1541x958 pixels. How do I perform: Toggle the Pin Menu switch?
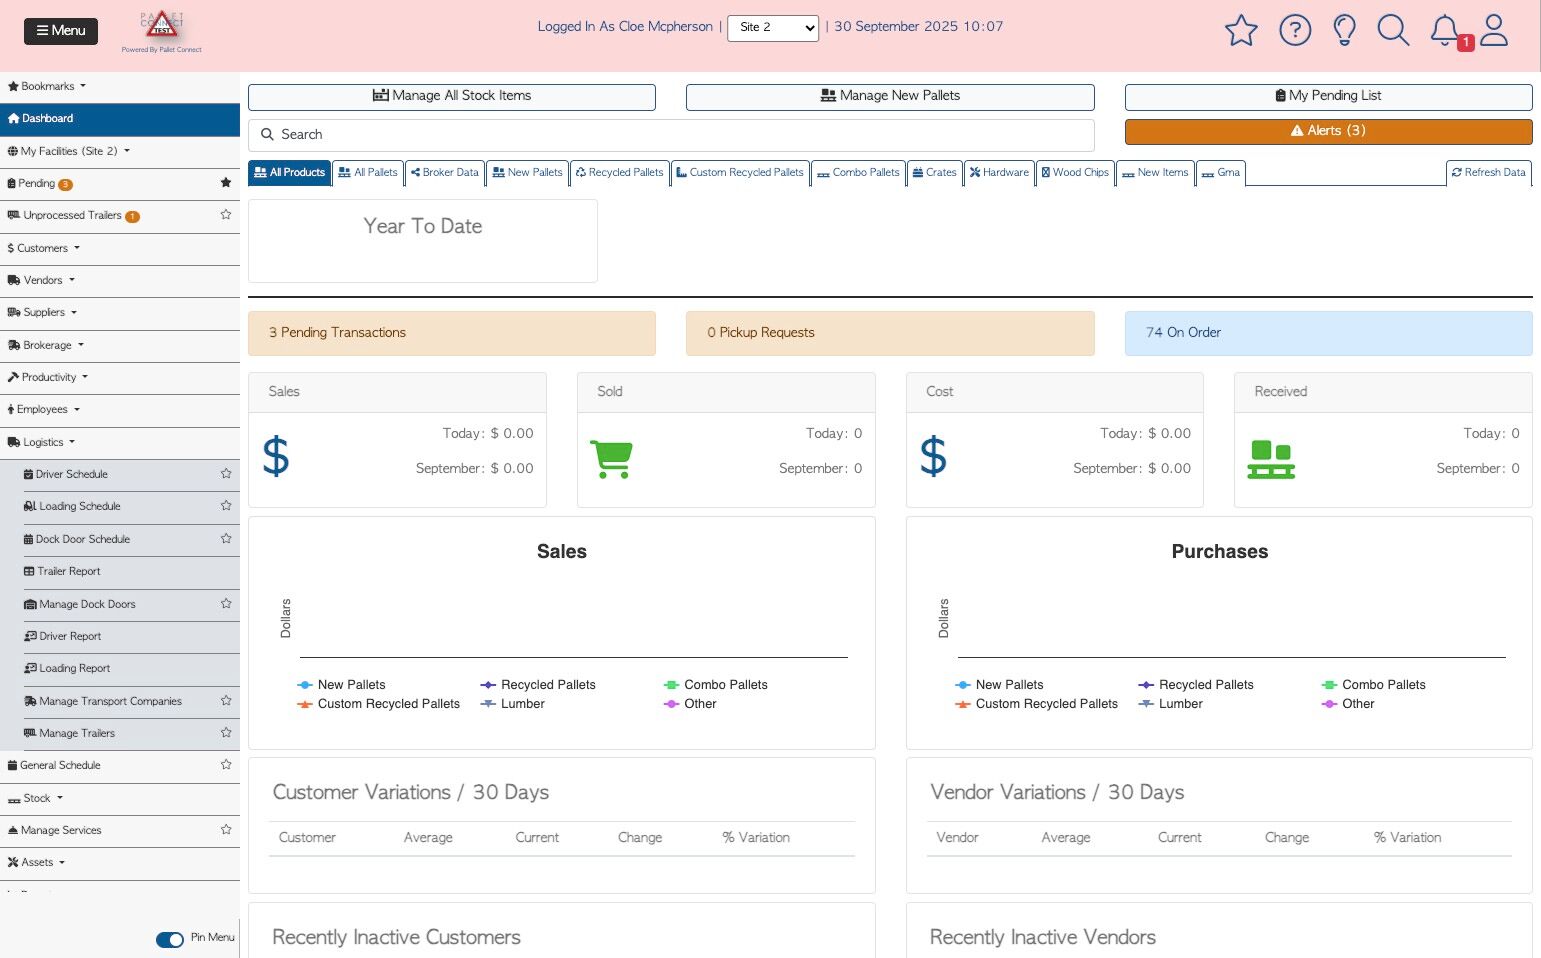170,939
